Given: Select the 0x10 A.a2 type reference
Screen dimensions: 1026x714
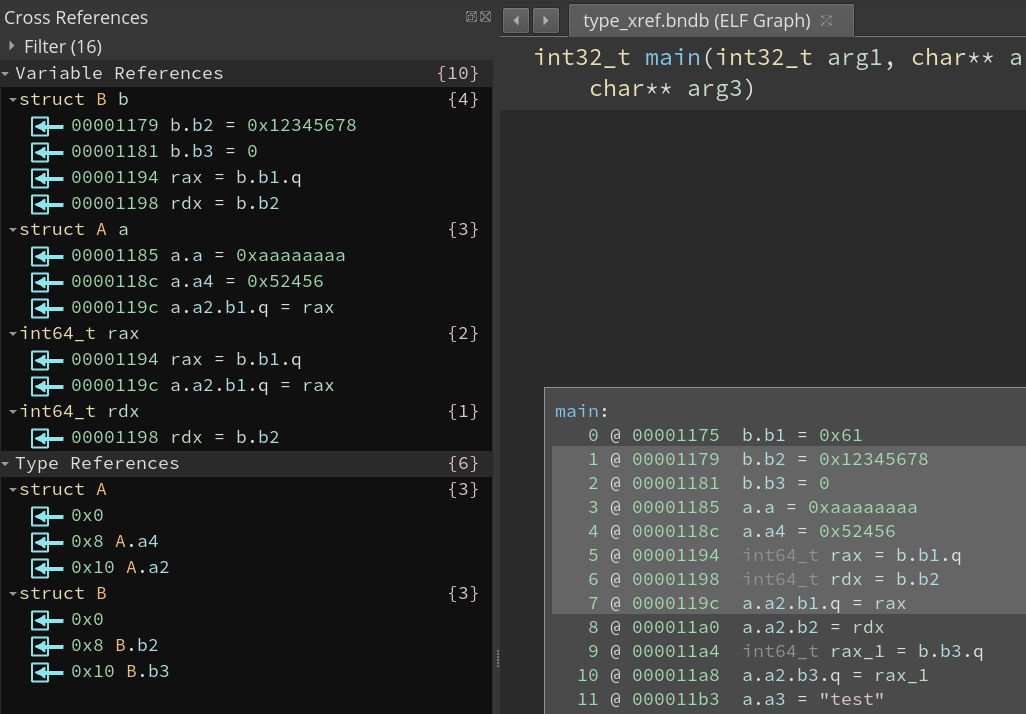Looking at the screenshot, I should [x=120, y=567].
